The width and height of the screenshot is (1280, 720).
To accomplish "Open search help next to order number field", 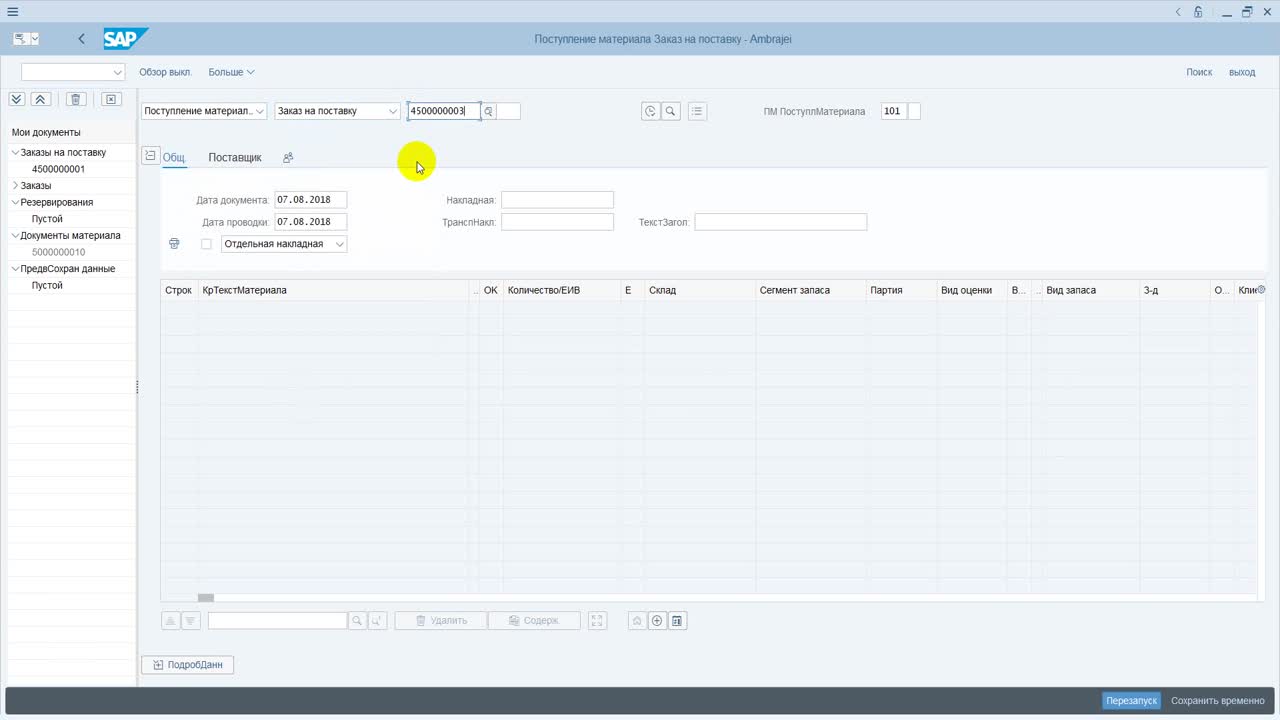I will 489,111.
